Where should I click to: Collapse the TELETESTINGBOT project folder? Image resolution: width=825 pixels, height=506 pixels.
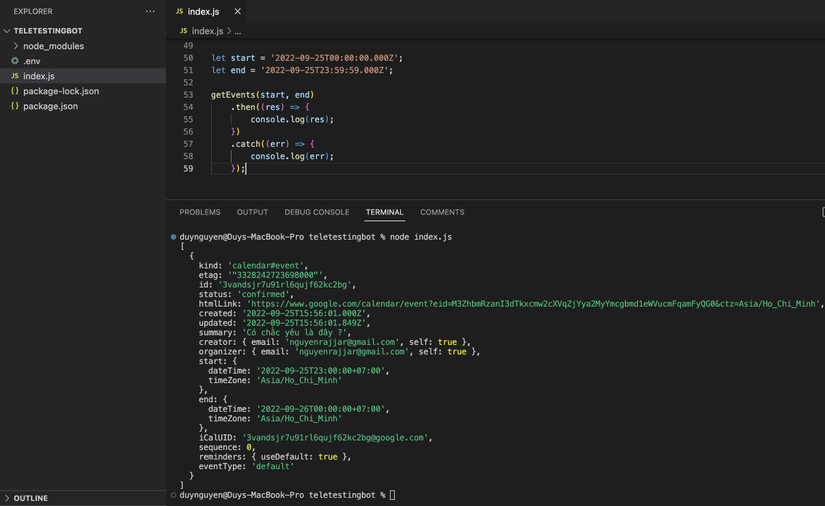click(x=8, y=31)
